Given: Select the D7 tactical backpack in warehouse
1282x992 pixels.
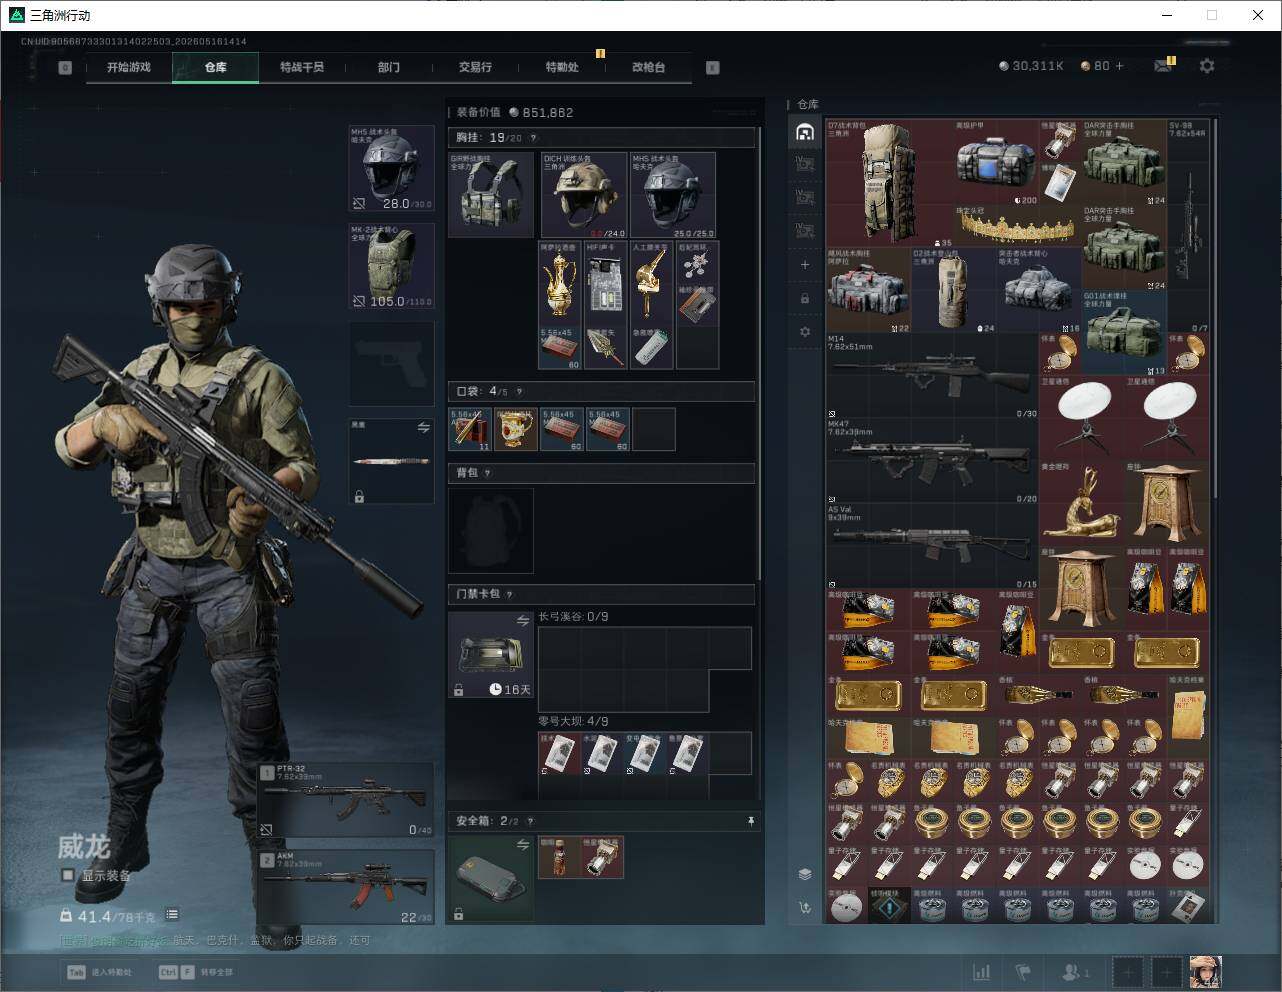Looking at the screenshot, I should pyautogui.click(x=888, y=183).
